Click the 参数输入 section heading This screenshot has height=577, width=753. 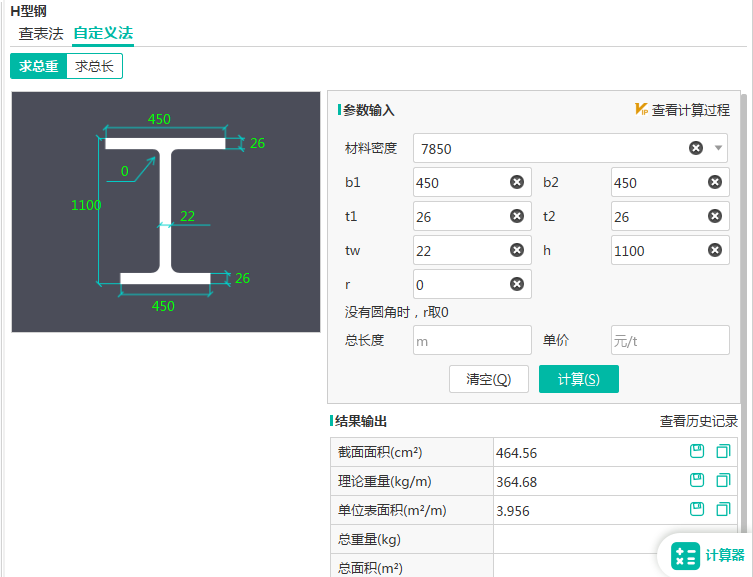point(368,110)
